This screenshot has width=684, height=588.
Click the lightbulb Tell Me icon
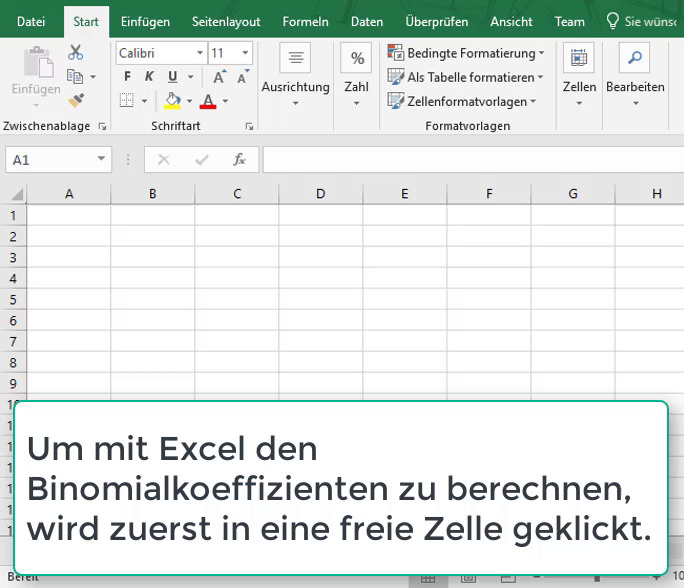point(612,21)
